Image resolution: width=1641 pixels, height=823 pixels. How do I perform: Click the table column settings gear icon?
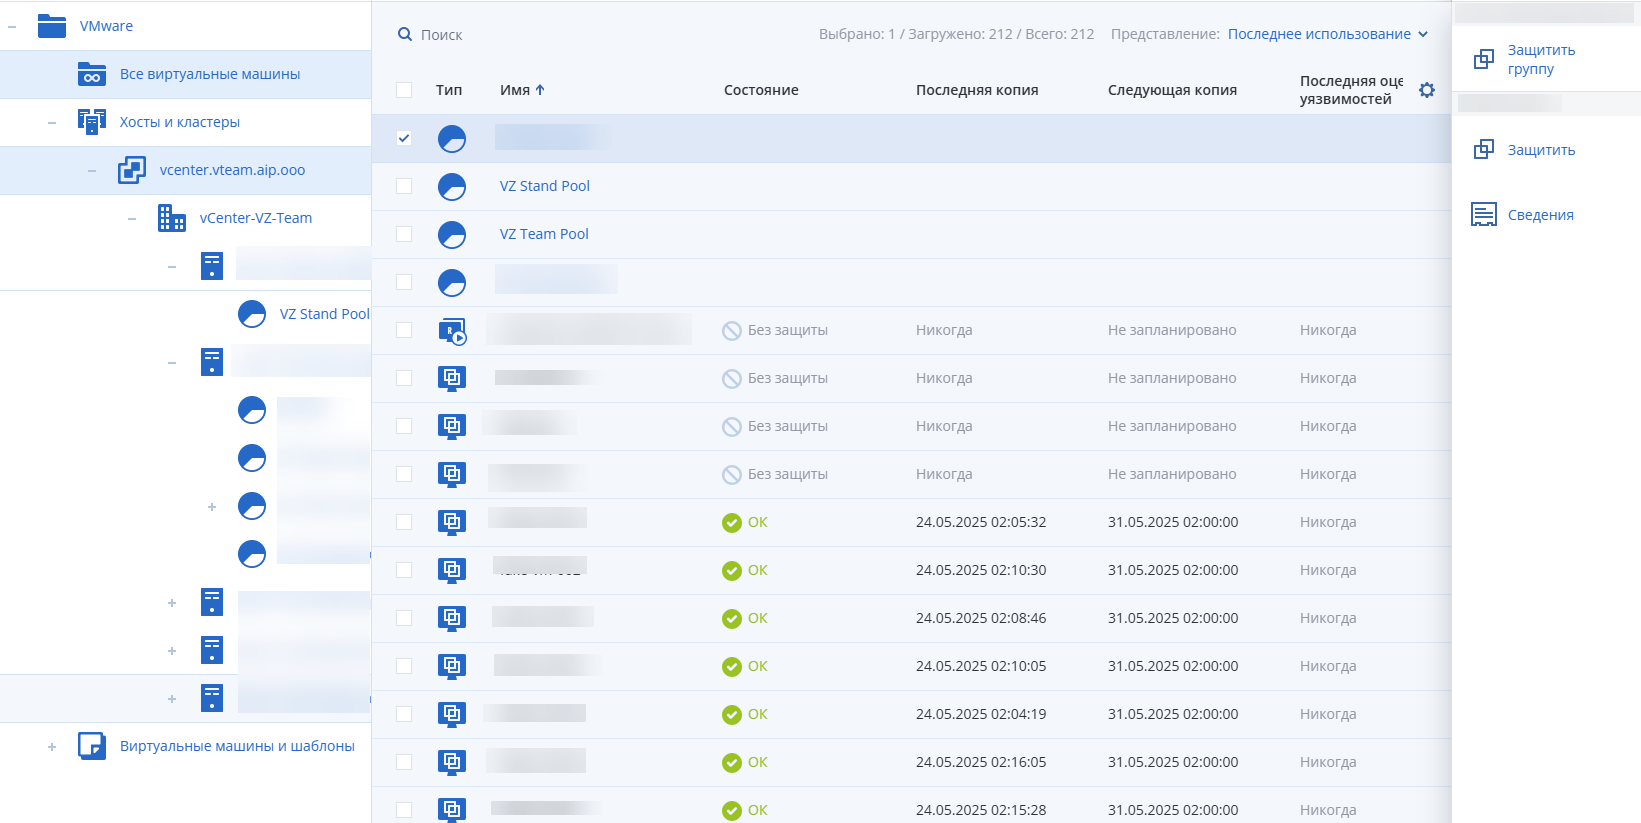pyautogui.click(x=1427, y=90)
